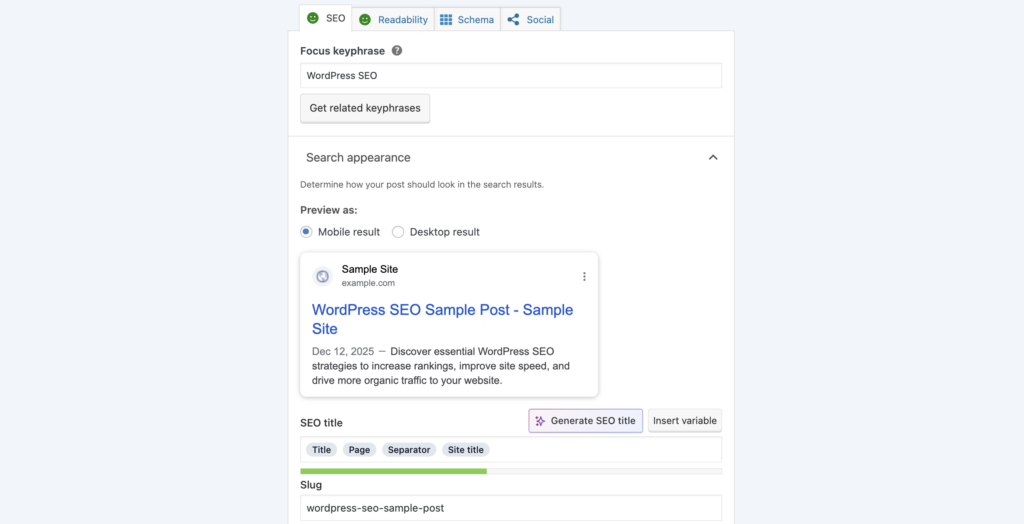The width and height of the screenshot is (1024, 524).
Task: Select the Mobile result radio button
Action: click(x=306, y=232)
